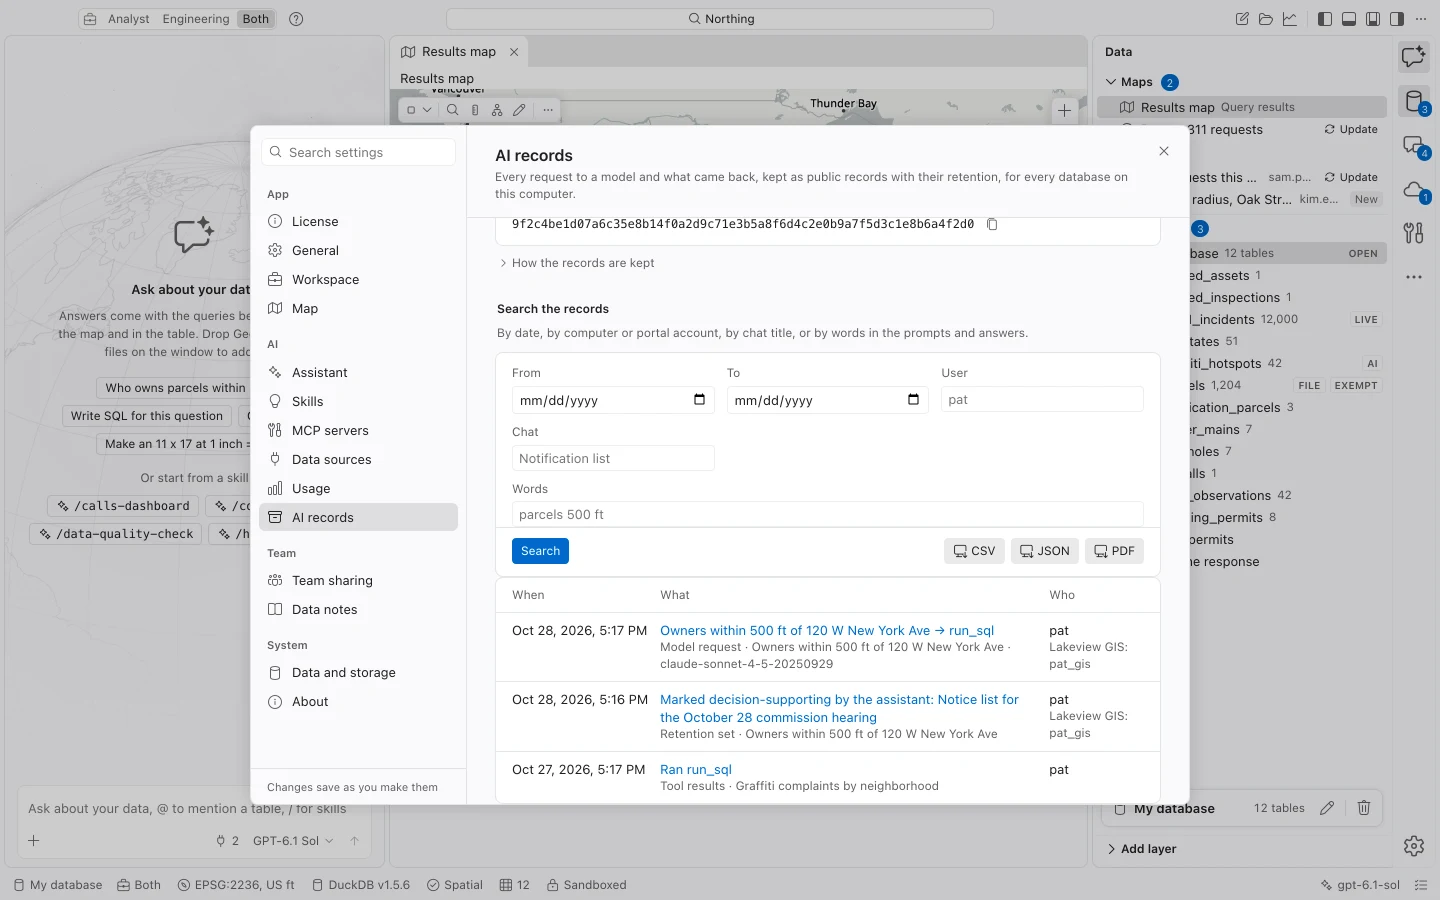Image resolution: width=1440 pixels, height=900 pixels.
Task: Open General settings
Action: (x=358, y=251)
